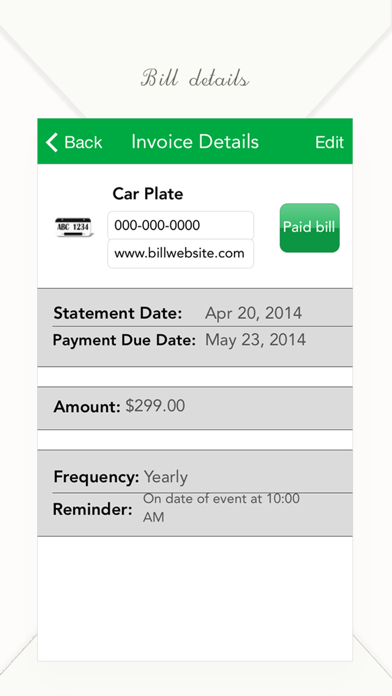Select the phone number field 000-000-0000
The height and width of the screenshot is (696, 392).
coord(181,225)
